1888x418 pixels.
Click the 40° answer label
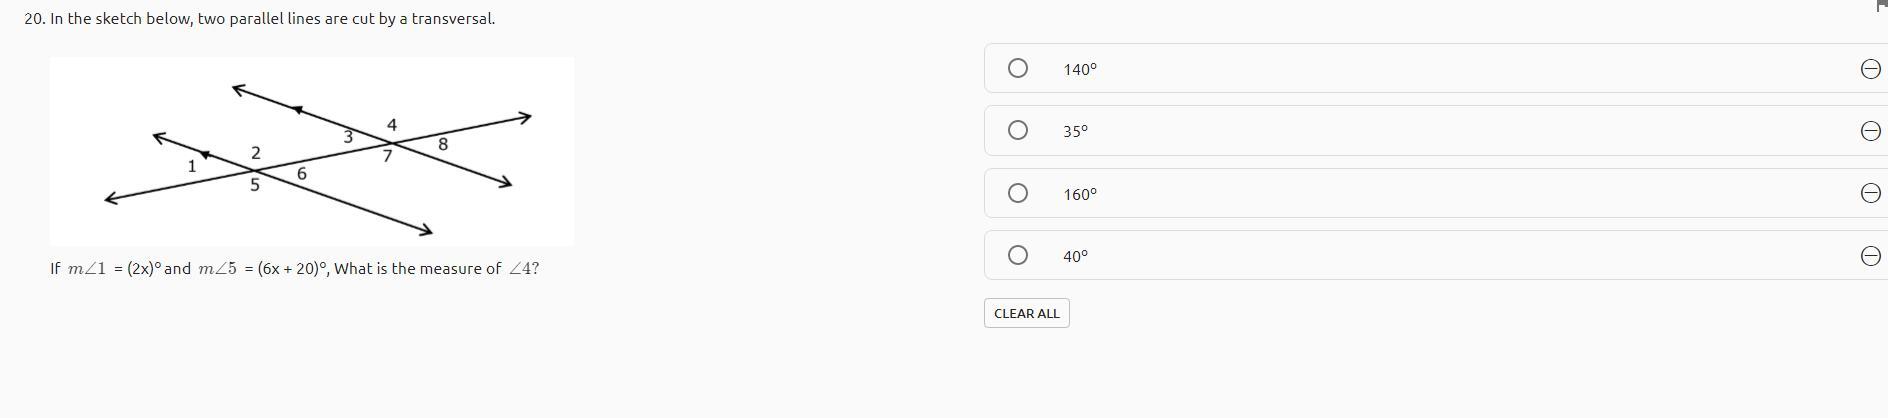point(1075,257)
